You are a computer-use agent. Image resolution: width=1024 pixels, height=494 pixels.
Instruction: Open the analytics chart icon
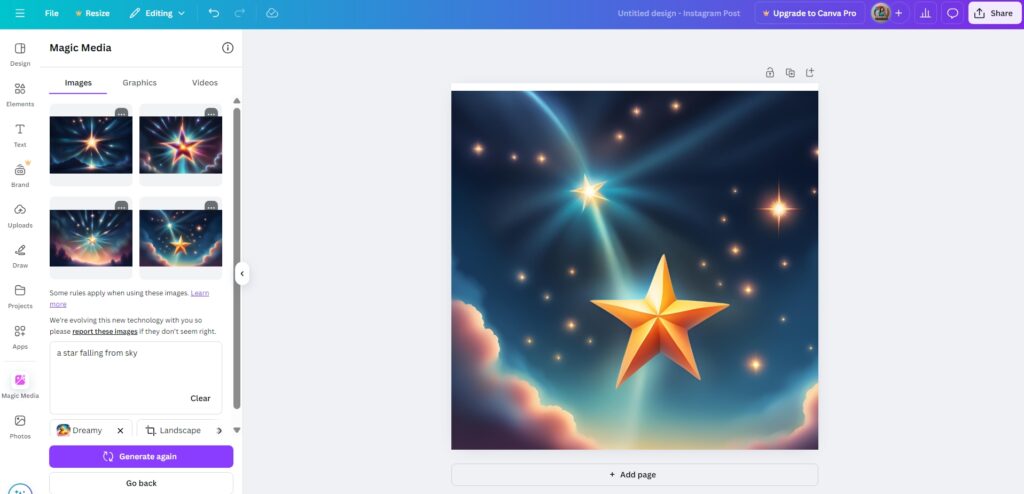[925, 13]
